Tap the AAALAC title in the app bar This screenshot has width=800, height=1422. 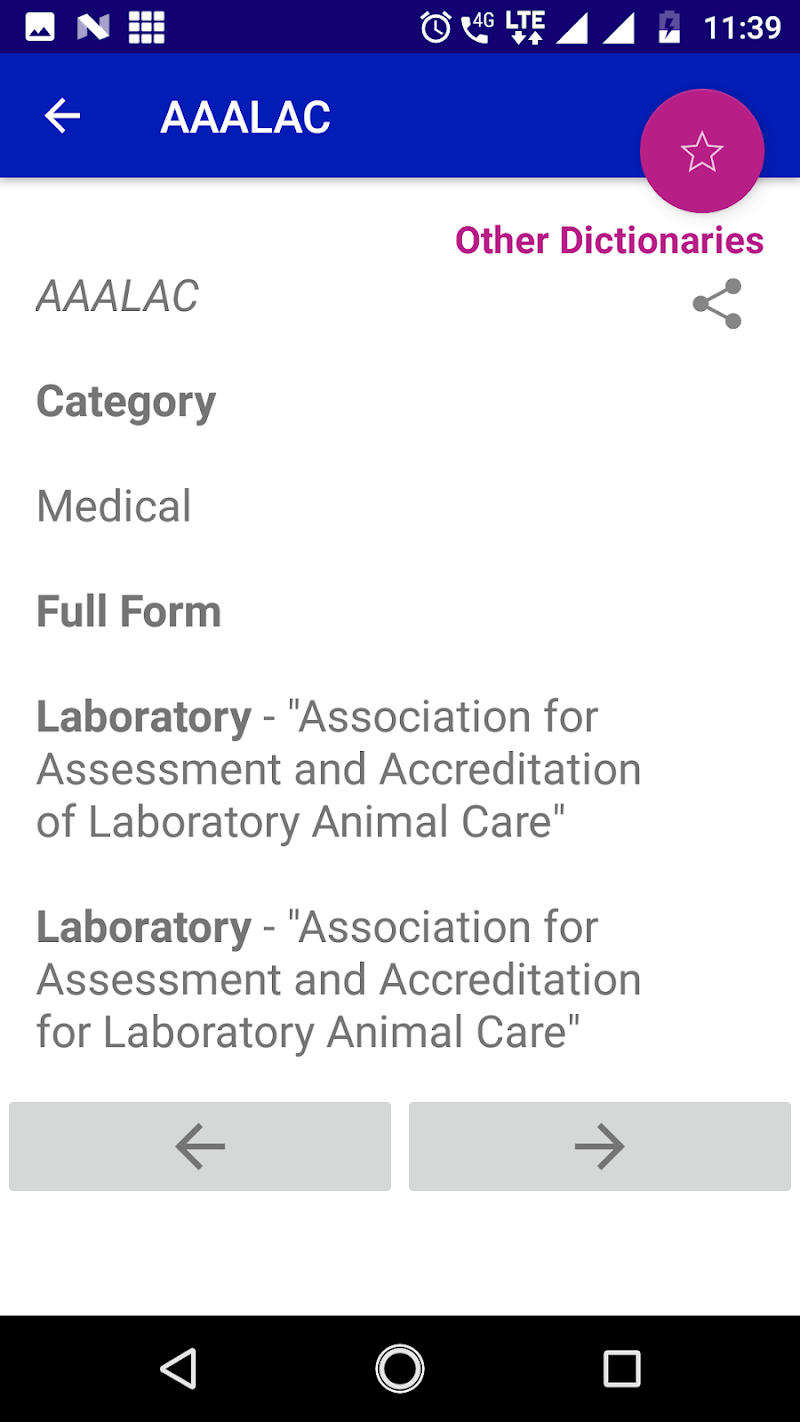click(245, 118)
